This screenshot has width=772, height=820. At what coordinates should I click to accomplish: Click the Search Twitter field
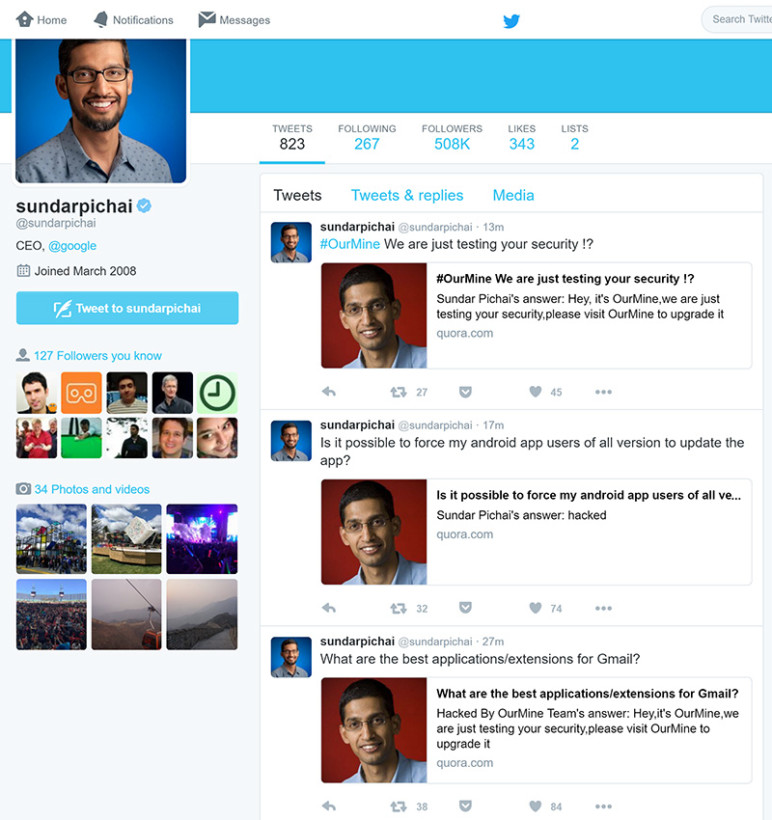point(740,19)
